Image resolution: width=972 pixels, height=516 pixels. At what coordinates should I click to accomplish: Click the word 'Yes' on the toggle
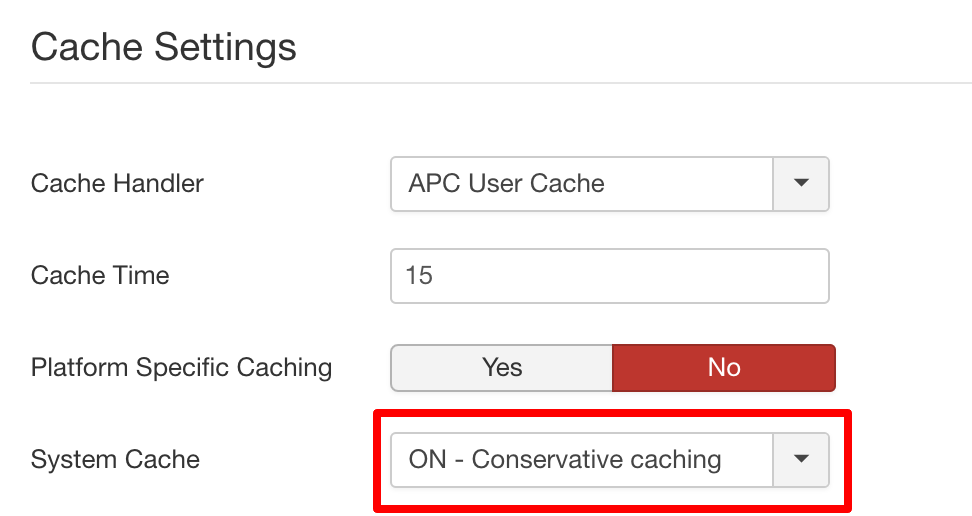(501, 368)
